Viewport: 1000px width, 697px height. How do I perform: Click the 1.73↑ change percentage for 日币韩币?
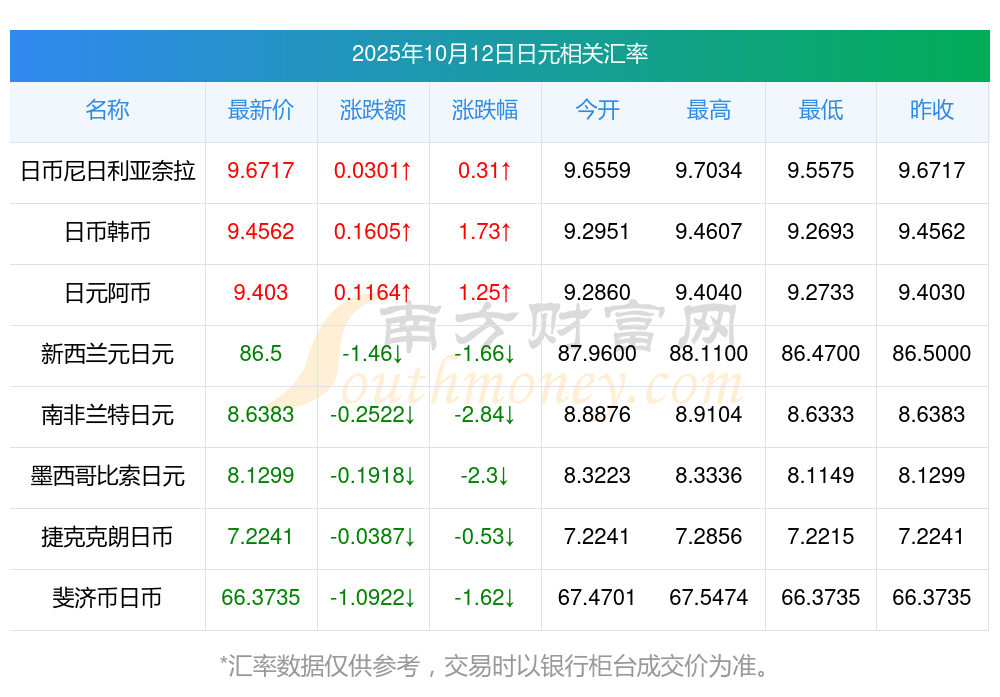coord(484,232)
